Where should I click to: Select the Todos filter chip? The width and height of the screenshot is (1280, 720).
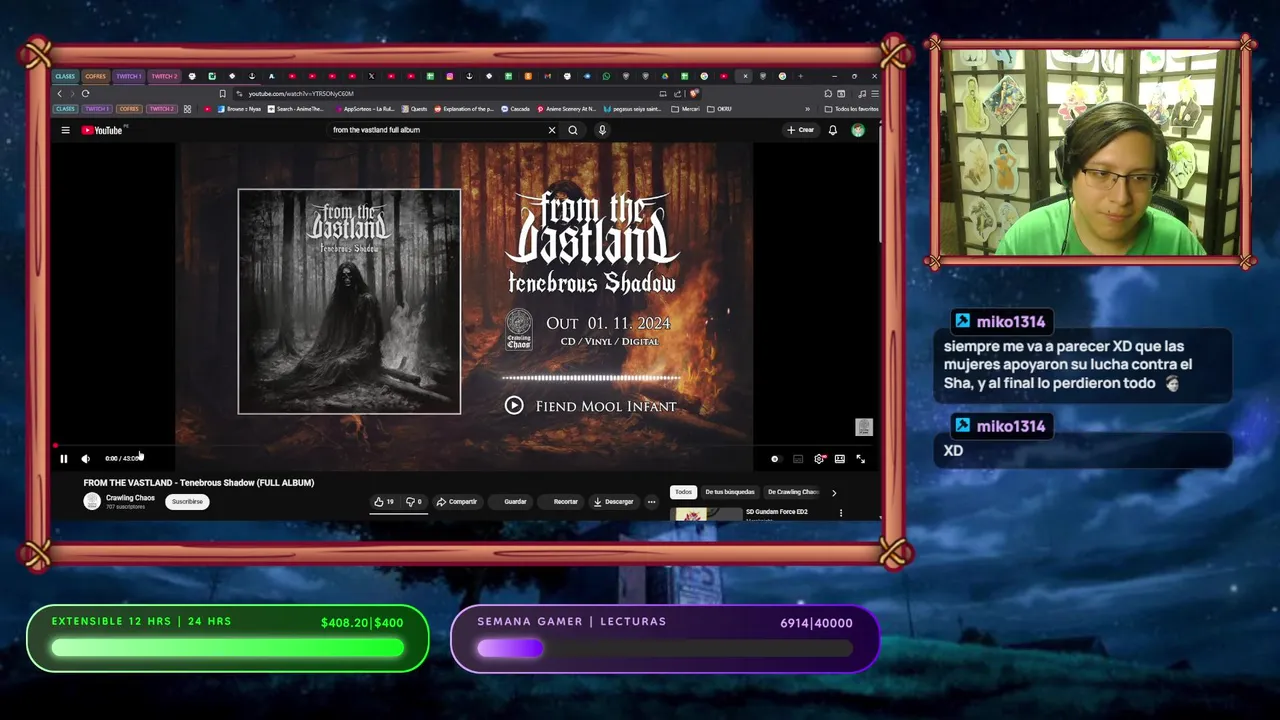[x=683, y=492]
